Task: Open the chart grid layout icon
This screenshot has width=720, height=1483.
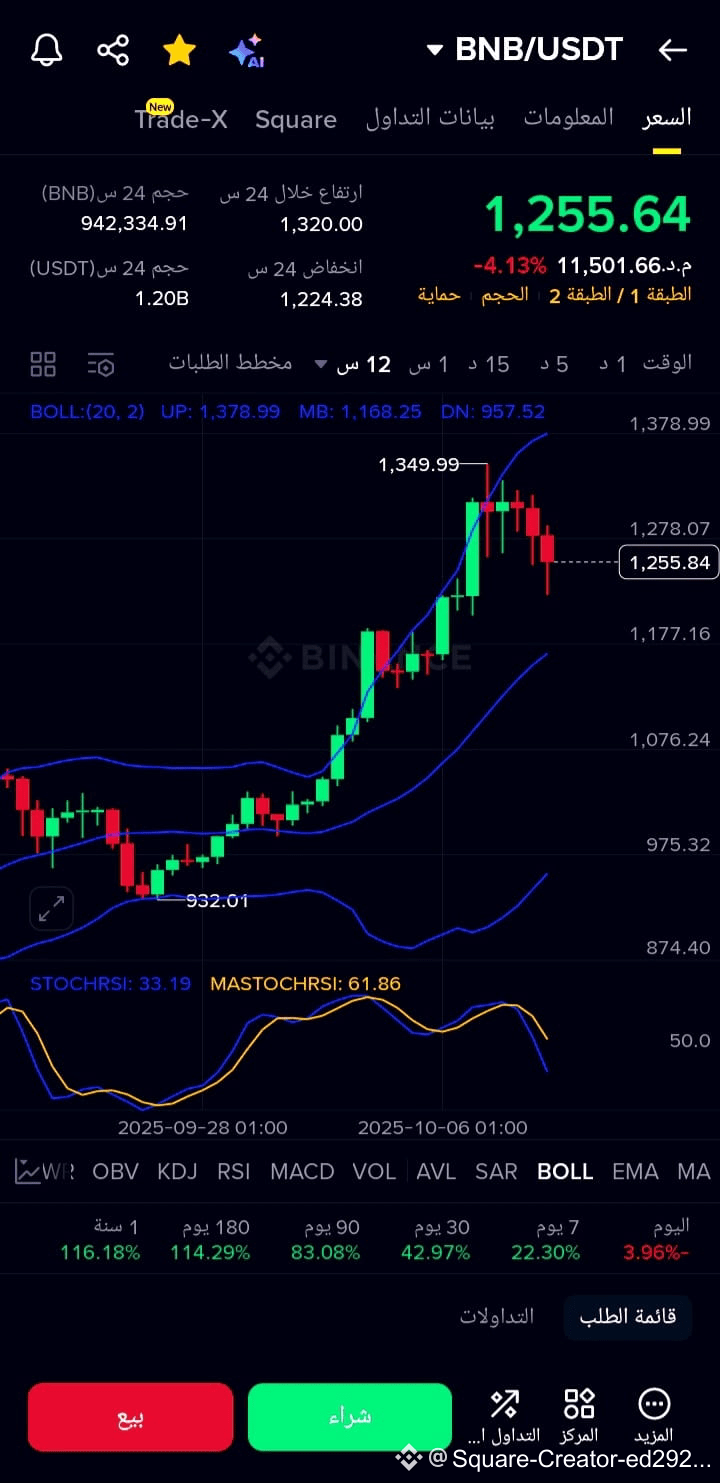Action: tap(43, 364)
